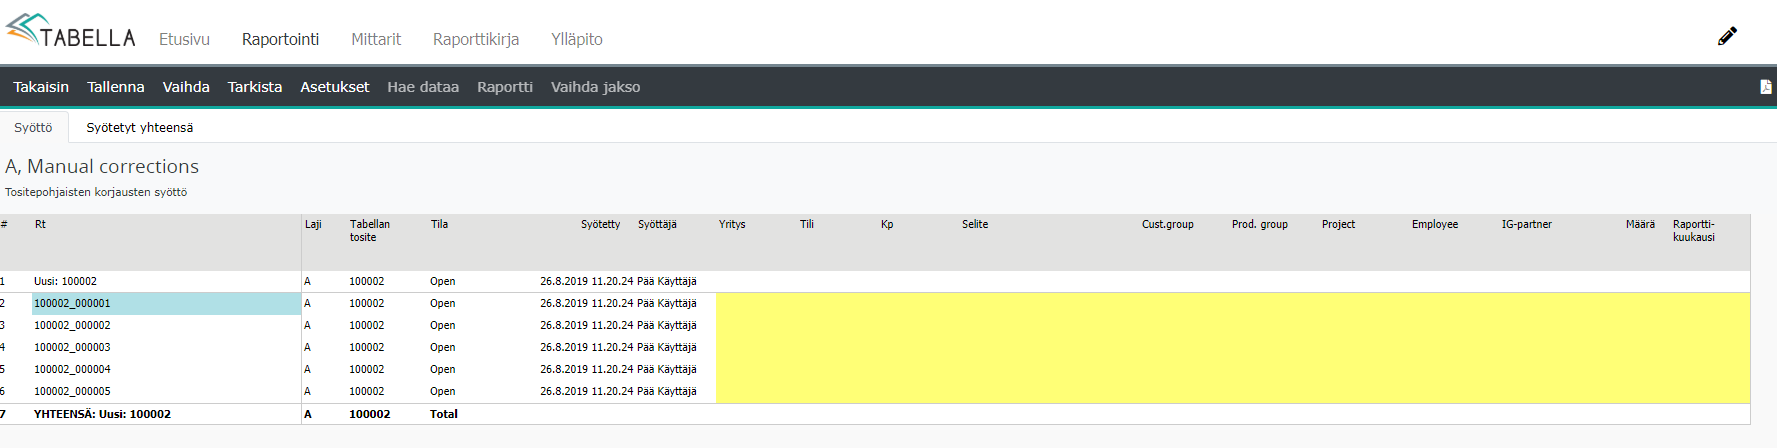
Task: Switch to Syötetyt yhteensä tab
Action: [140, 127]
